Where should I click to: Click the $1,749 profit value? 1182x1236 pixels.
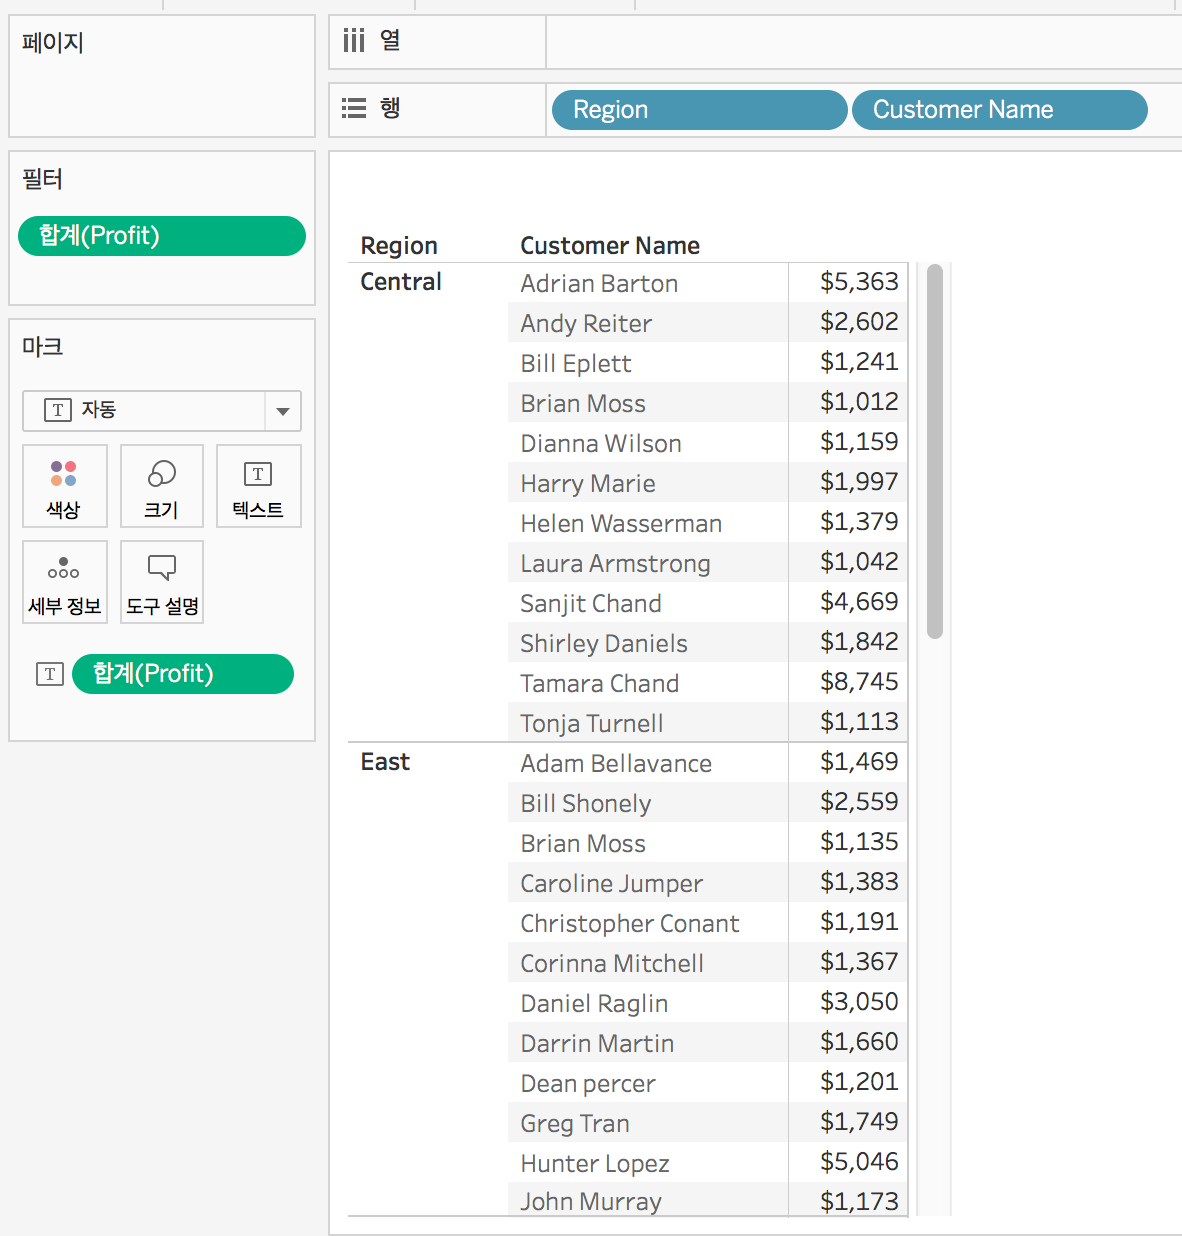point(859,1122)
